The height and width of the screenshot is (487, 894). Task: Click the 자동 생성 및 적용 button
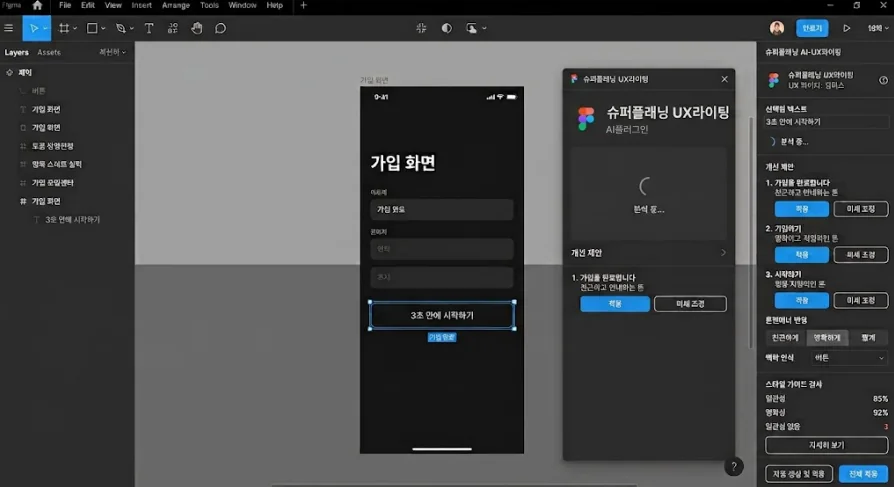point(798,474)
